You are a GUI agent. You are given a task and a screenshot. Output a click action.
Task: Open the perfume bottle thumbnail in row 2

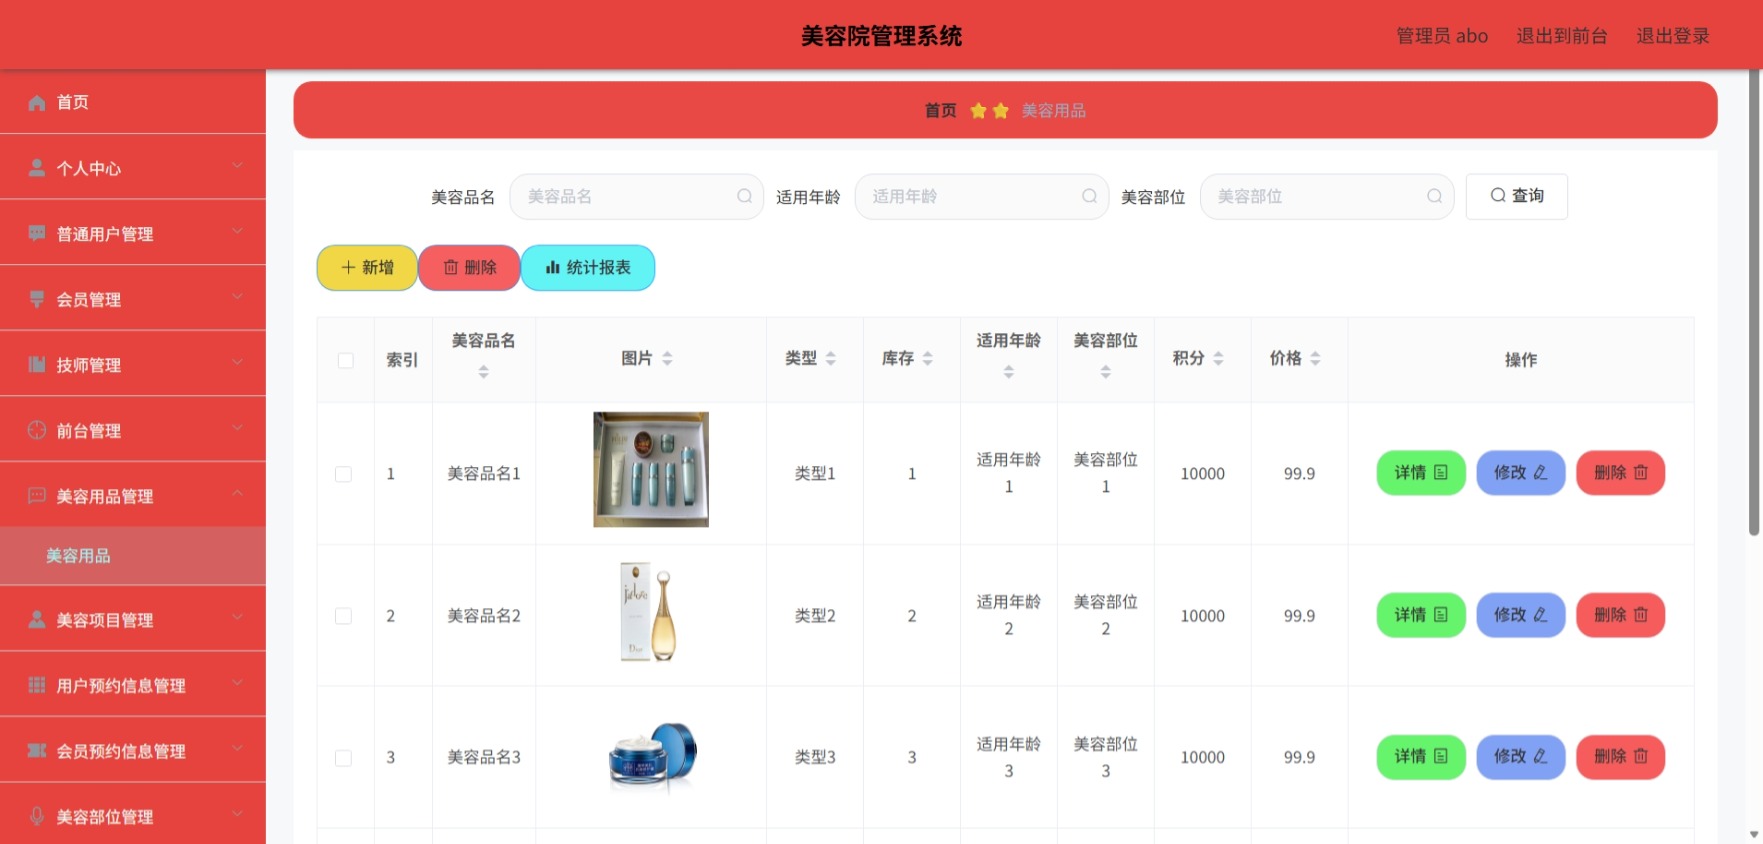[649, 611]
